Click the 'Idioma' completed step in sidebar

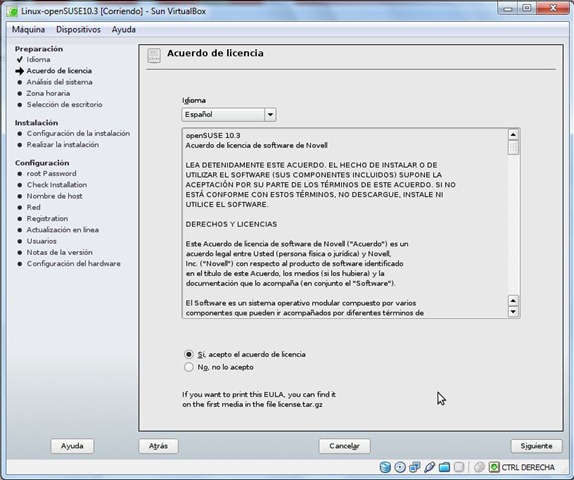(38, 59)
